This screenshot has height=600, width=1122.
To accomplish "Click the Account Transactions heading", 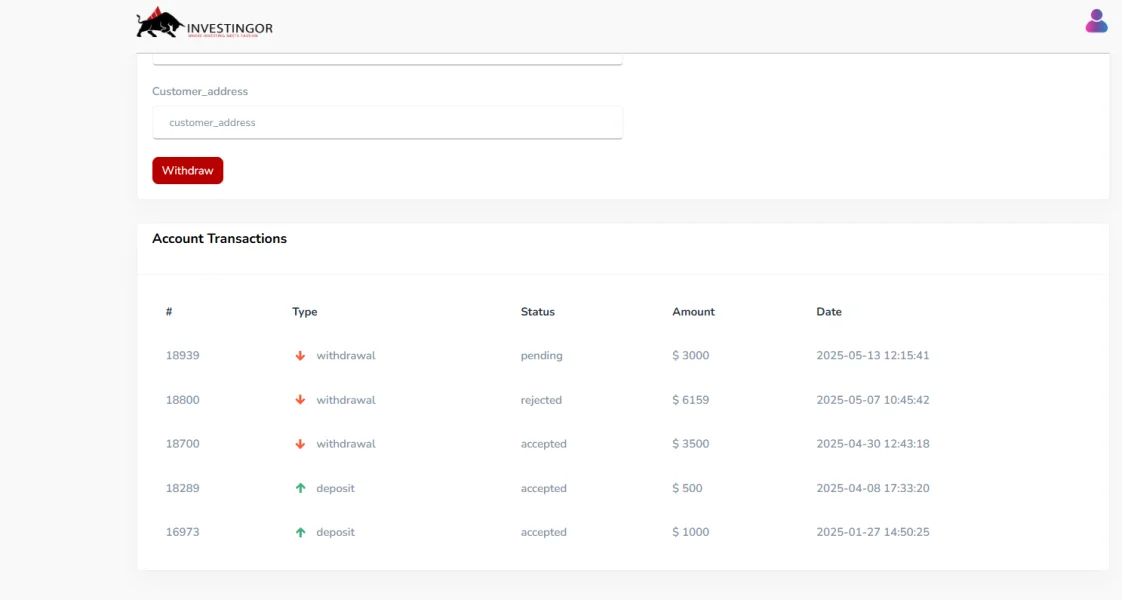I will 219,239.
